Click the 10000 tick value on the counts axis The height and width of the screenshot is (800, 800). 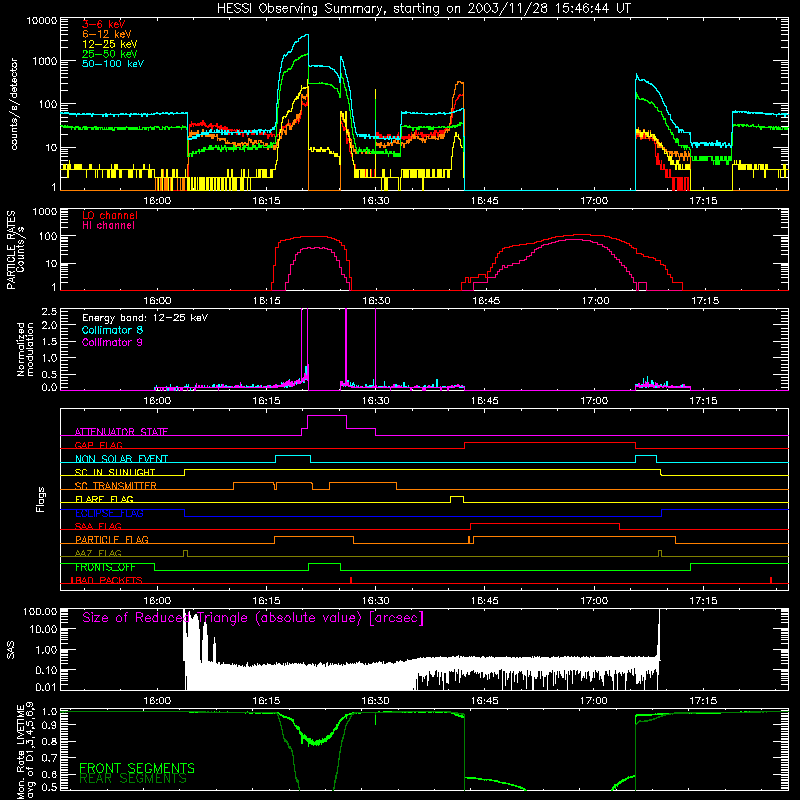click(42, 21)
